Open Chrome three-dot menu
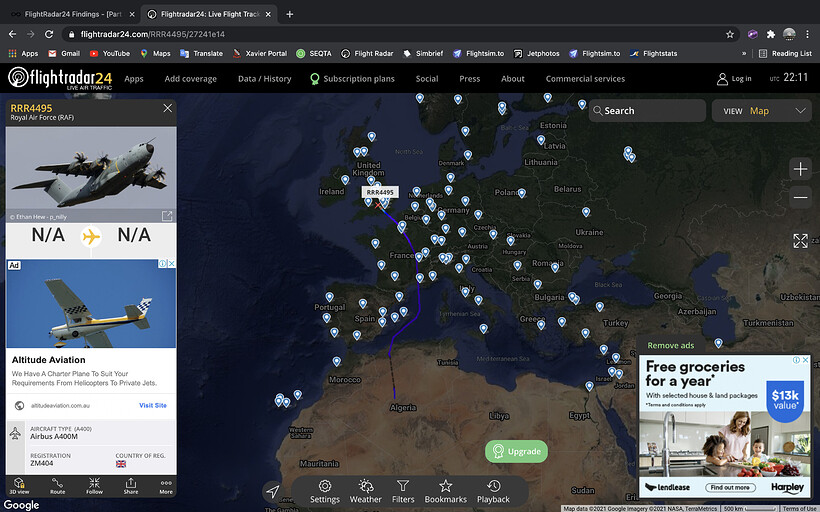The image size is (820, 512). click(807, 35)
